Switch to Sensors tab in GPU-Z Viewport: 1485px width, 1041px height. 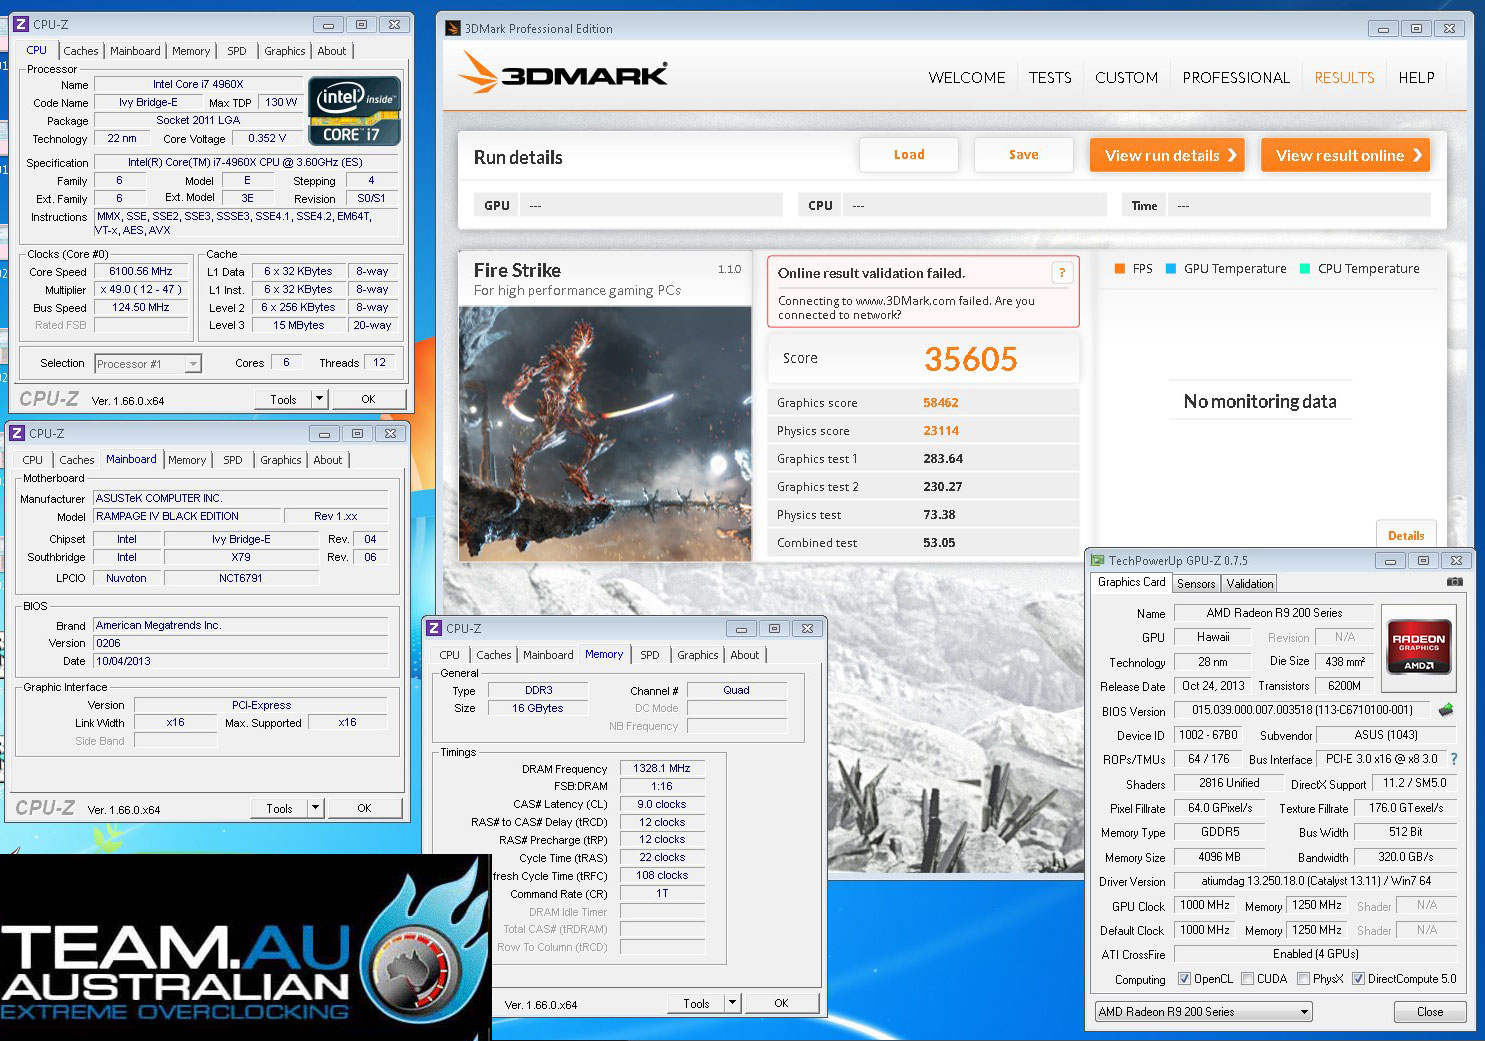pyautogui.click(x=1196, y=584)
